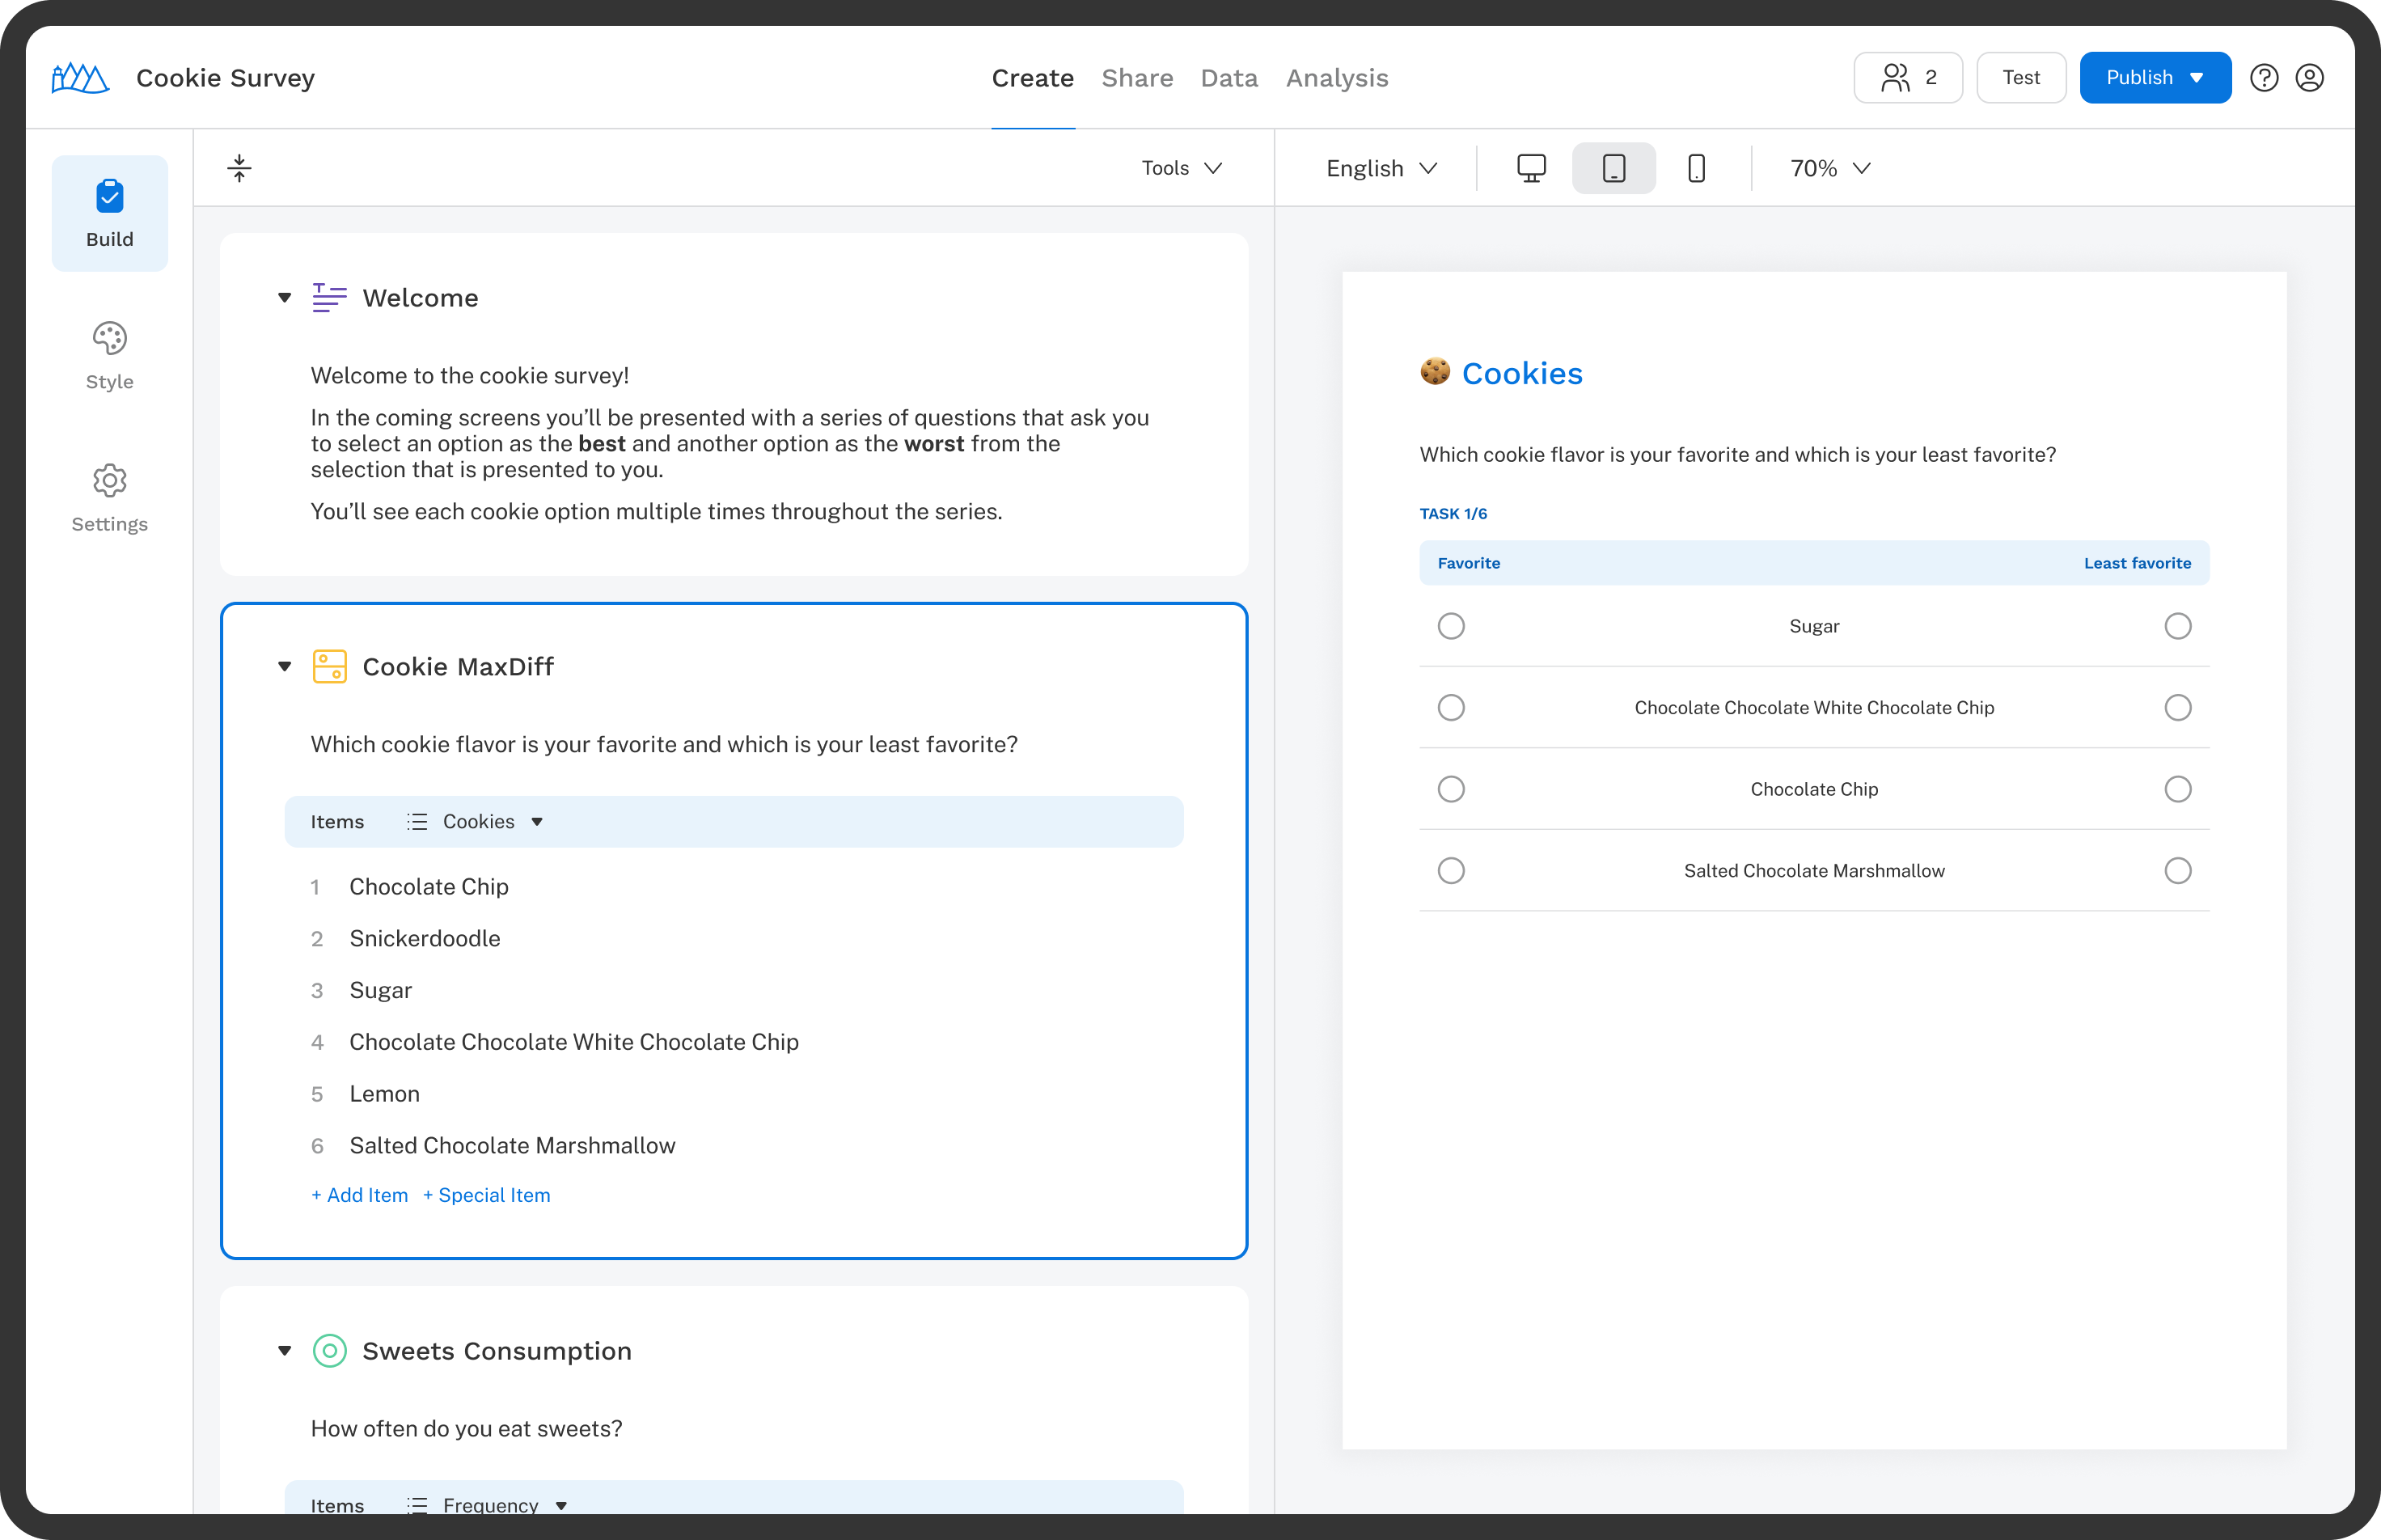The height and width of the screenshot is (1540, 2381).
Task: Click the desktop preview icon
Action: 1531,167
